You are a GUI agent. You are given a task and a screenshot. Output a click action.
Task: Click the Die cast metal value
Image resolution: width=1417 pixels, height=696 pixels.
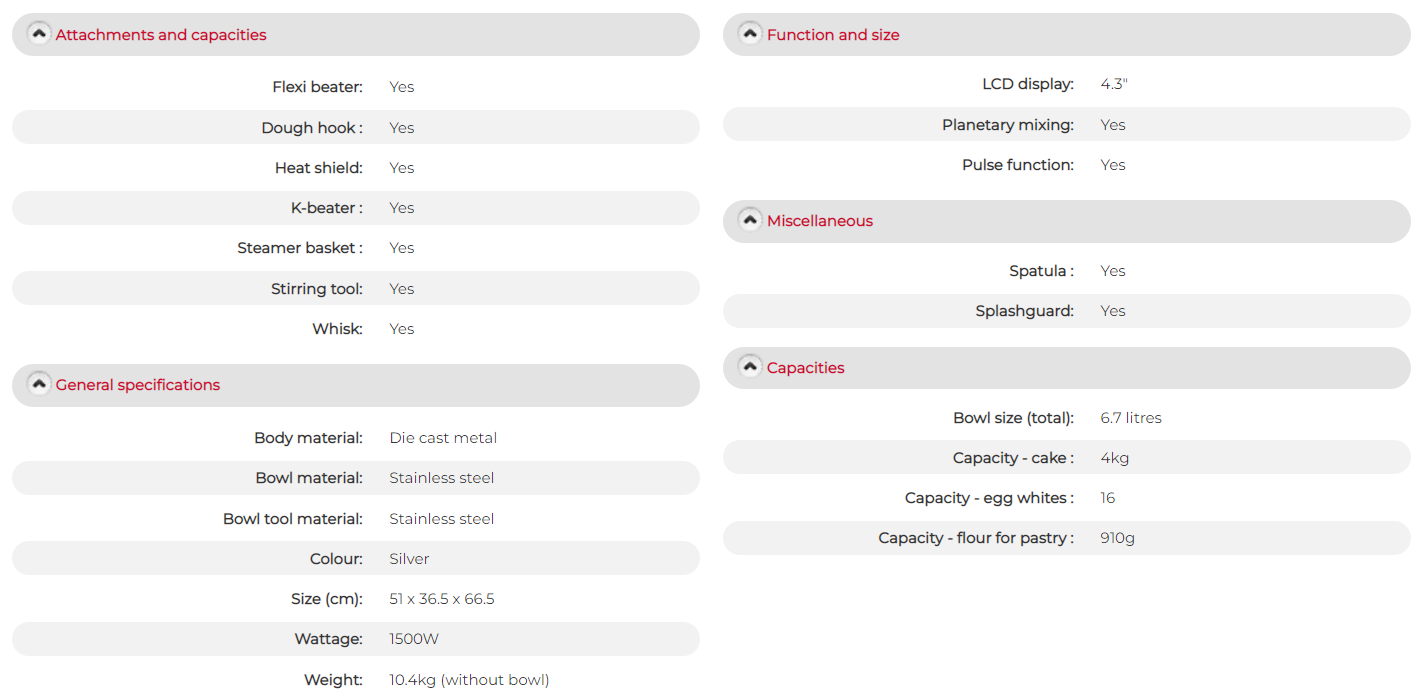[x=443, y=438]
